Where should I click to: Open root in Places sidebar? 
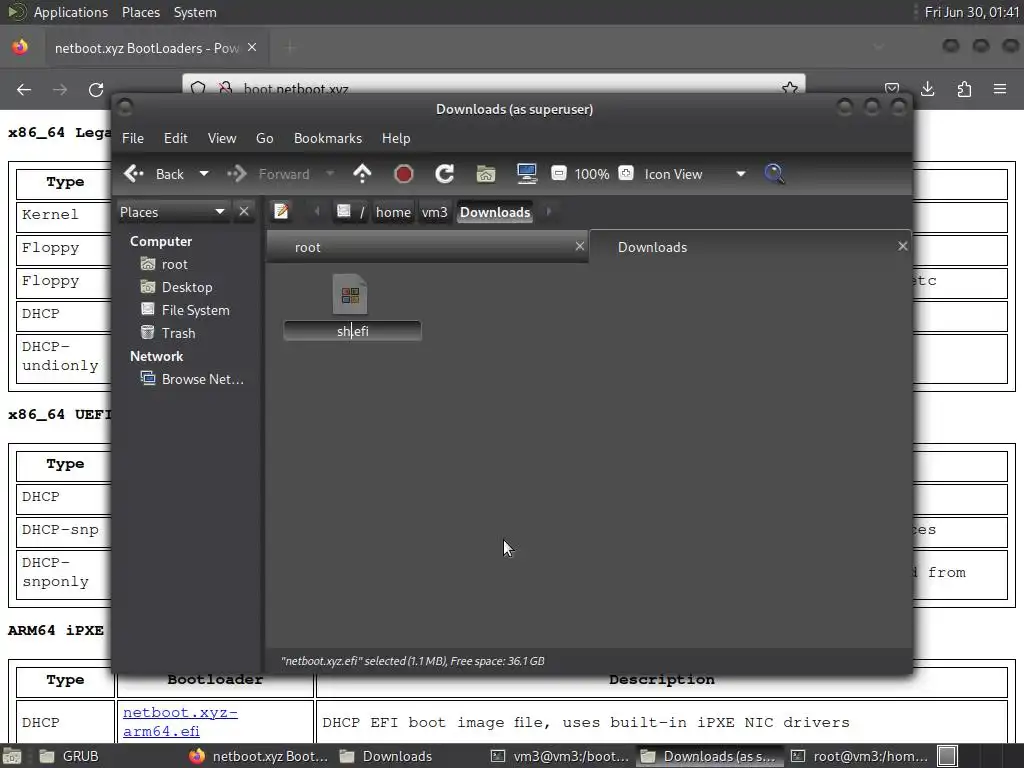point(174,264)
